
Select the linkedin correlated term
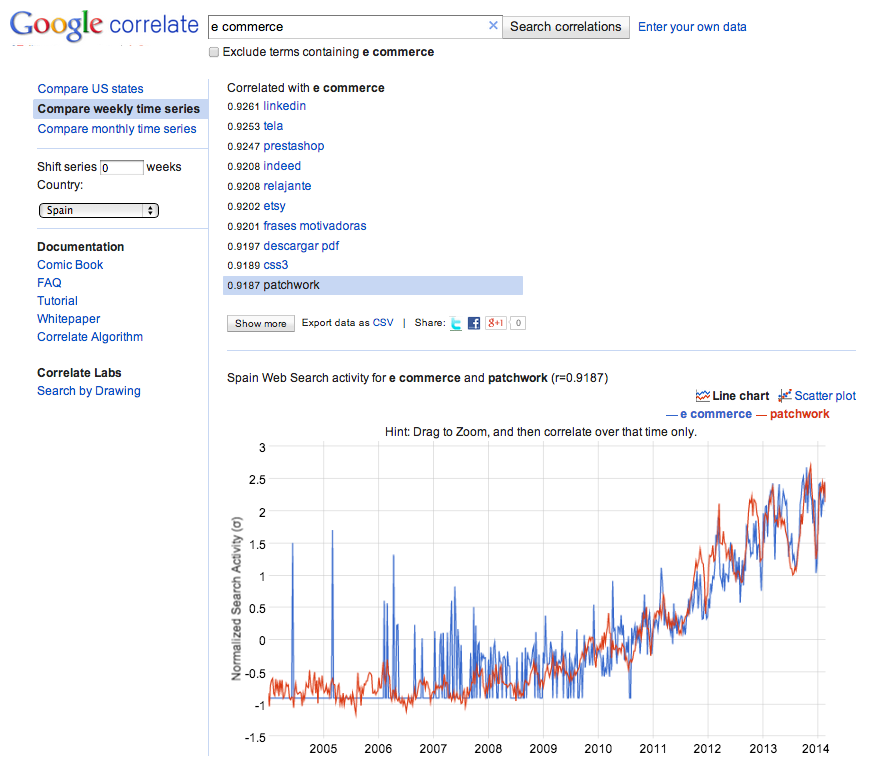point(284,106)
